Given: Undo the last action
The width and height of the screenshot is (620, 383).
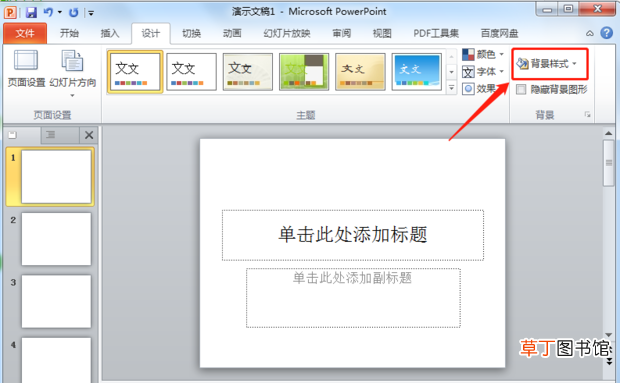Looking at the screenshot, I should click(48, 12).
